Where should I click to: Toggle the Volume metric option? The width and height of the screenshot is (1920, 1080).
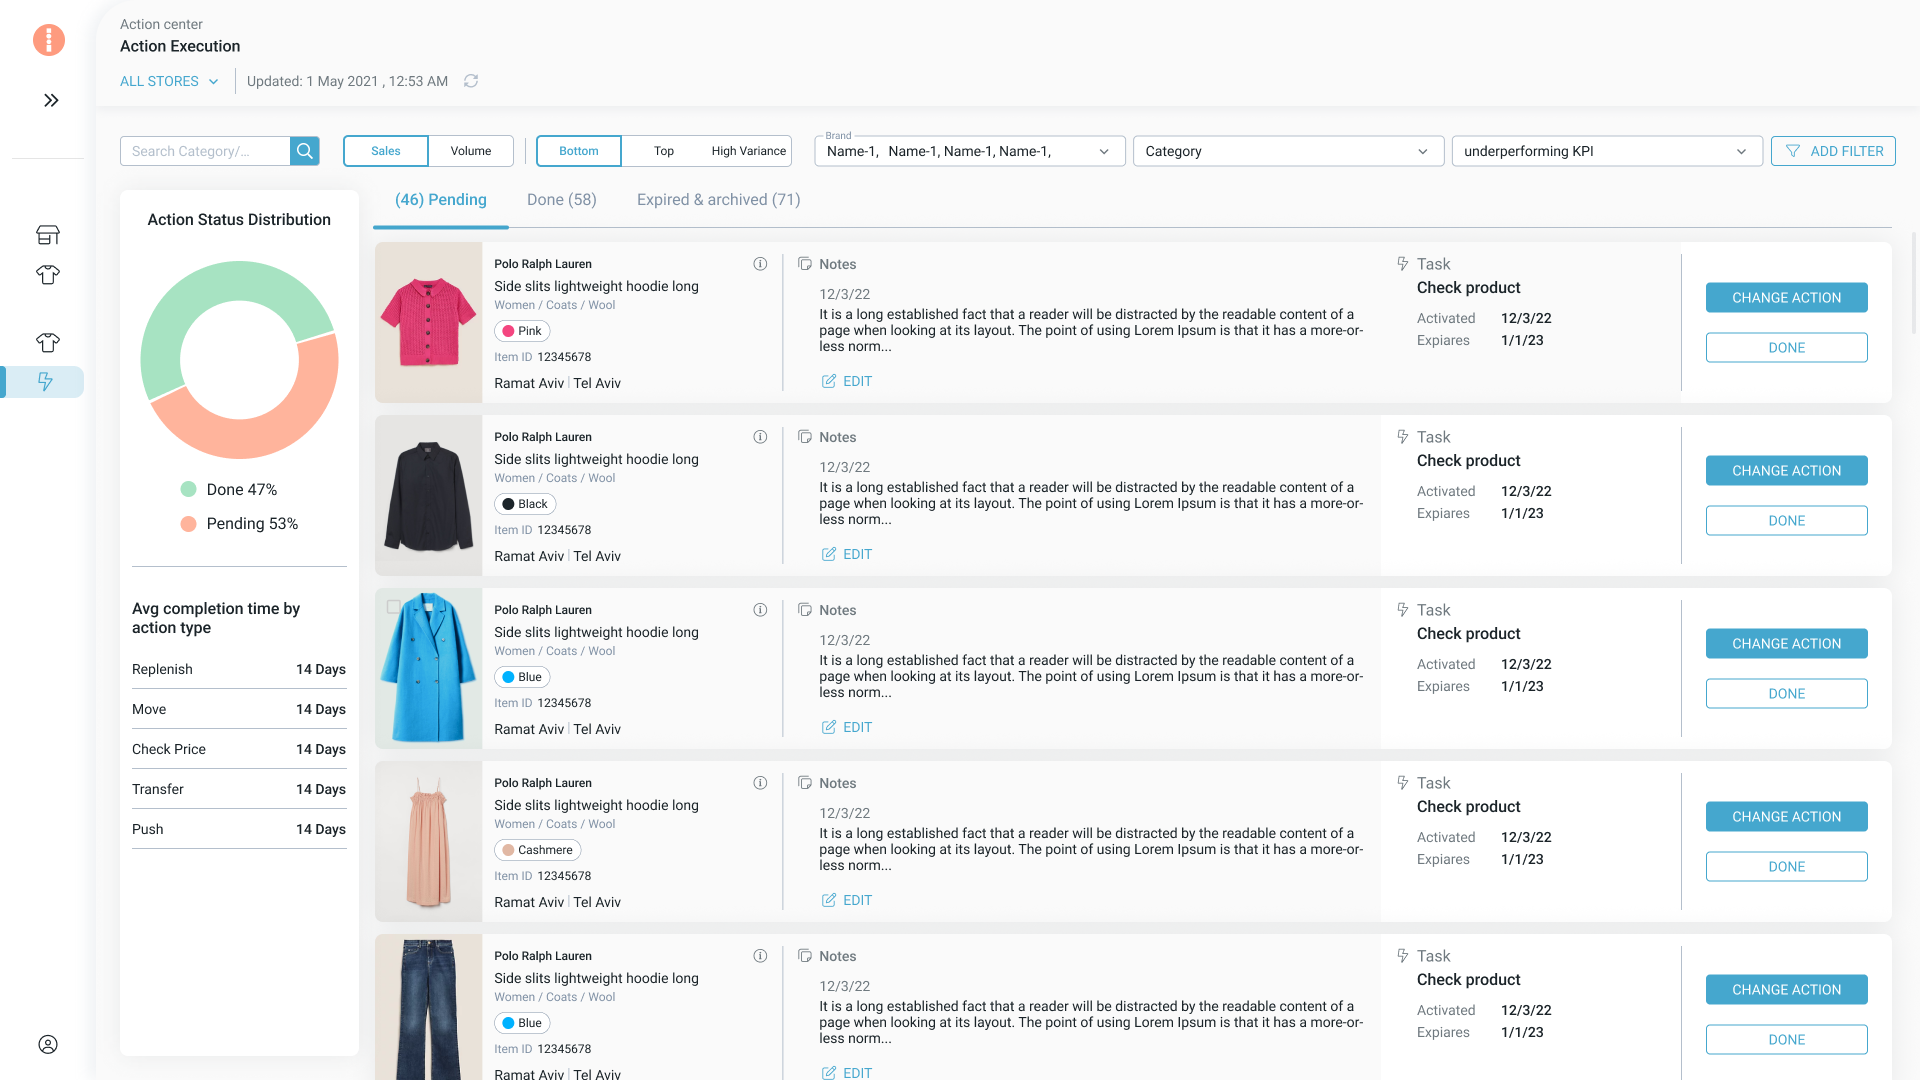pyautogui.click(x=471, y=151)
